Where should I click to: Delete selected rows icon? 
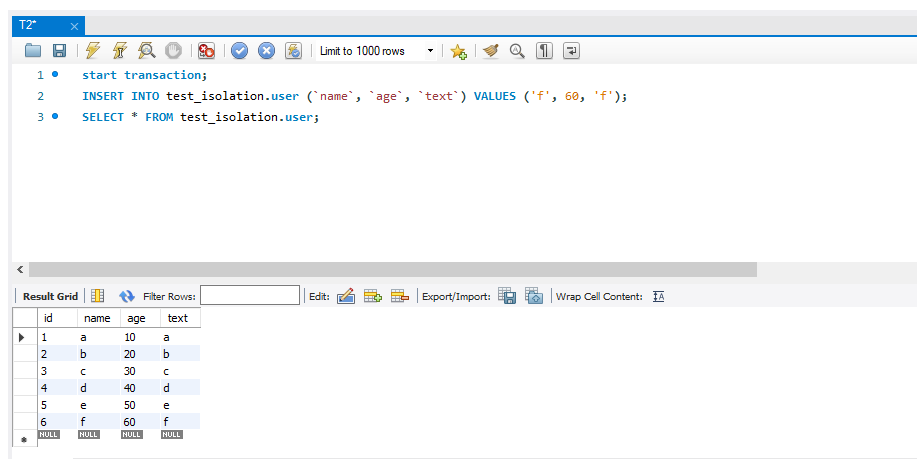click(400, 296)
